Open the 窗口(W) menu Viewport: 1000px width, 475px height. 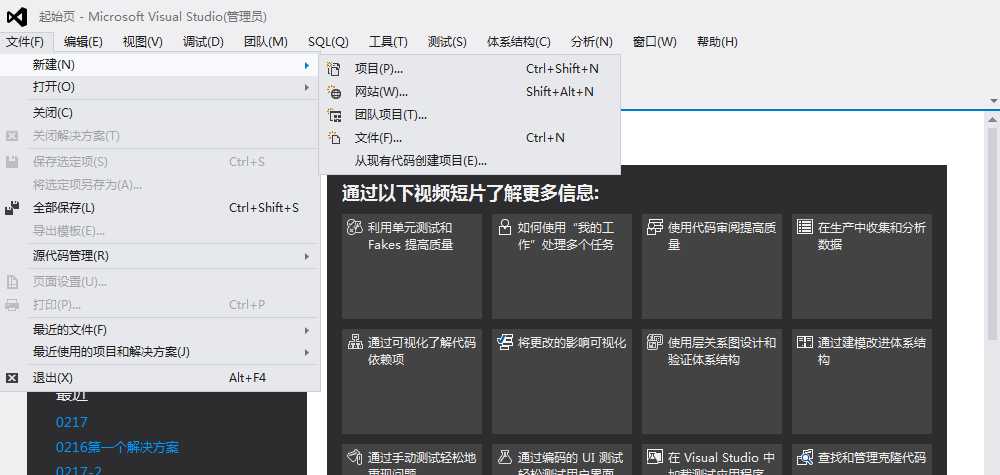654,42
